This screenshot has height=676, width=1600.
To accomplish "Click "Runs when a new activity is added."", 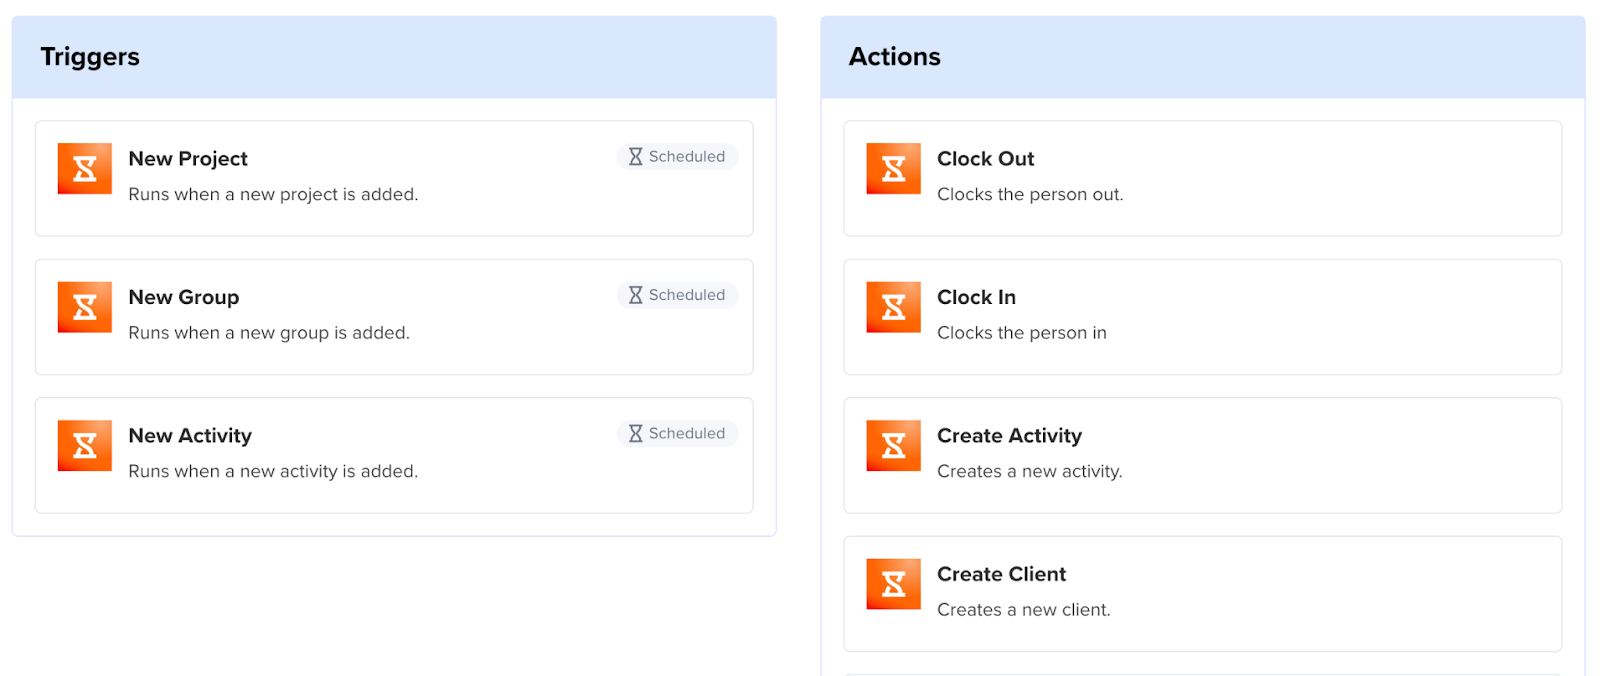I will coord(273,471).
